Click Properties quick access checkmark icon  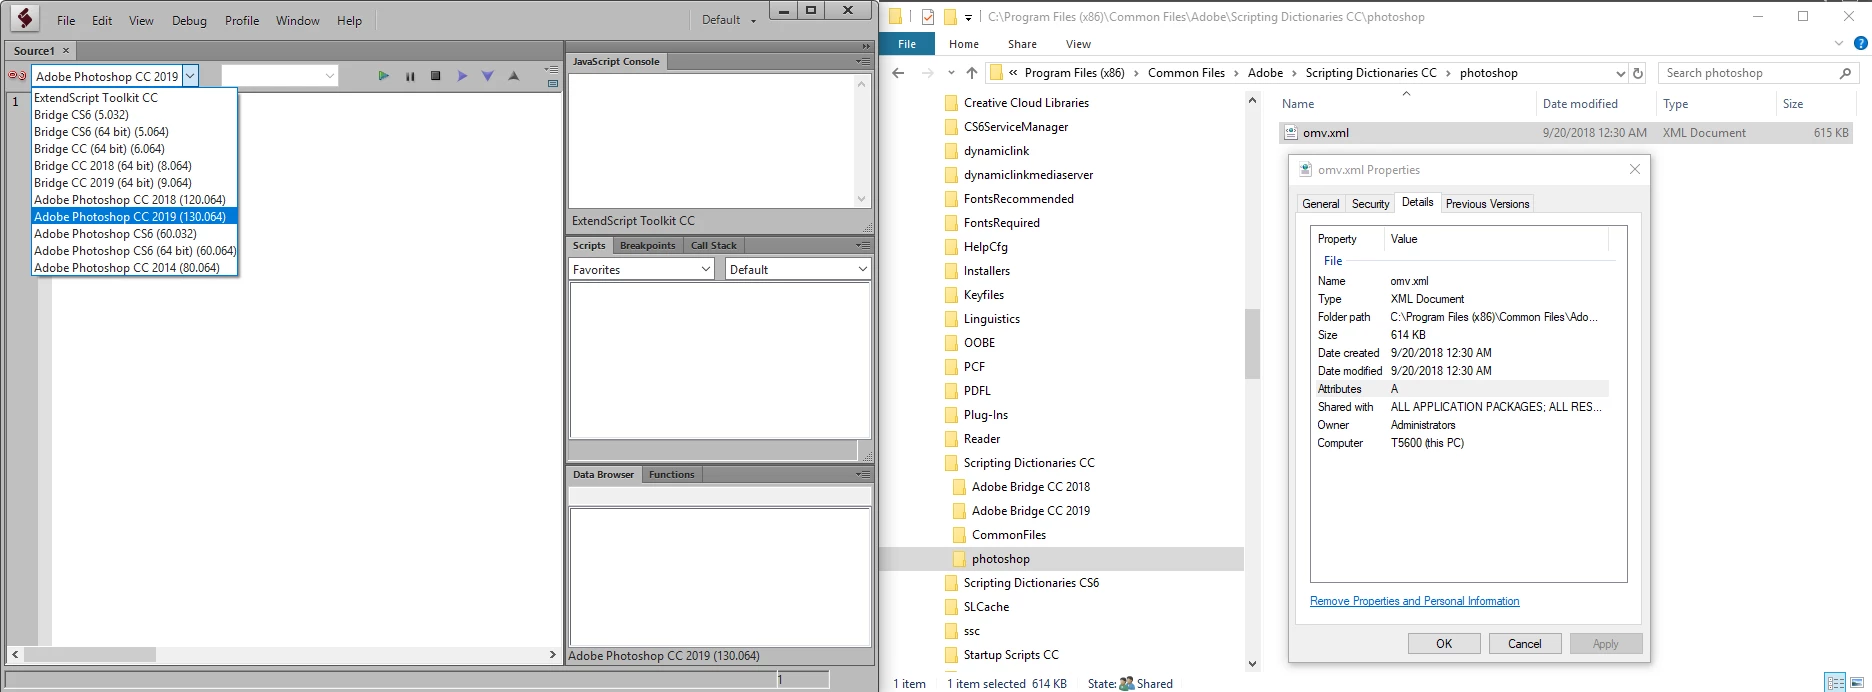928,16
